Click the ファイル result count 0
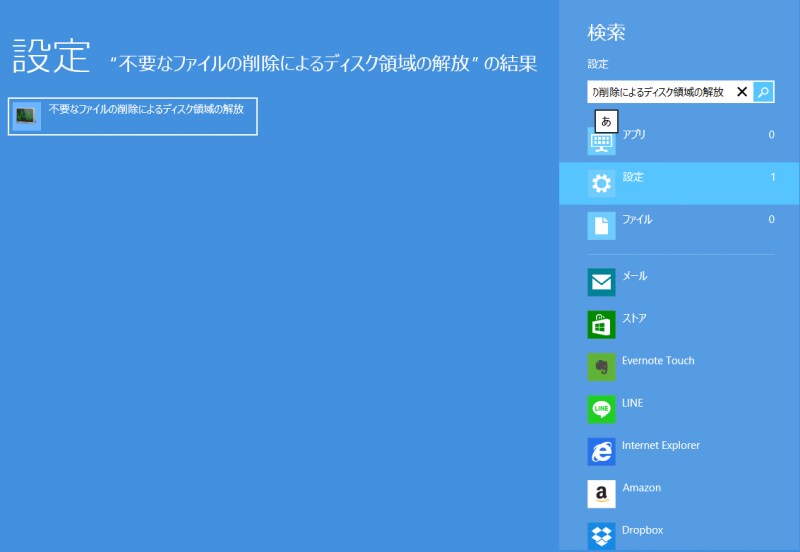Screen dimensions: 800x552 [771, 219]
